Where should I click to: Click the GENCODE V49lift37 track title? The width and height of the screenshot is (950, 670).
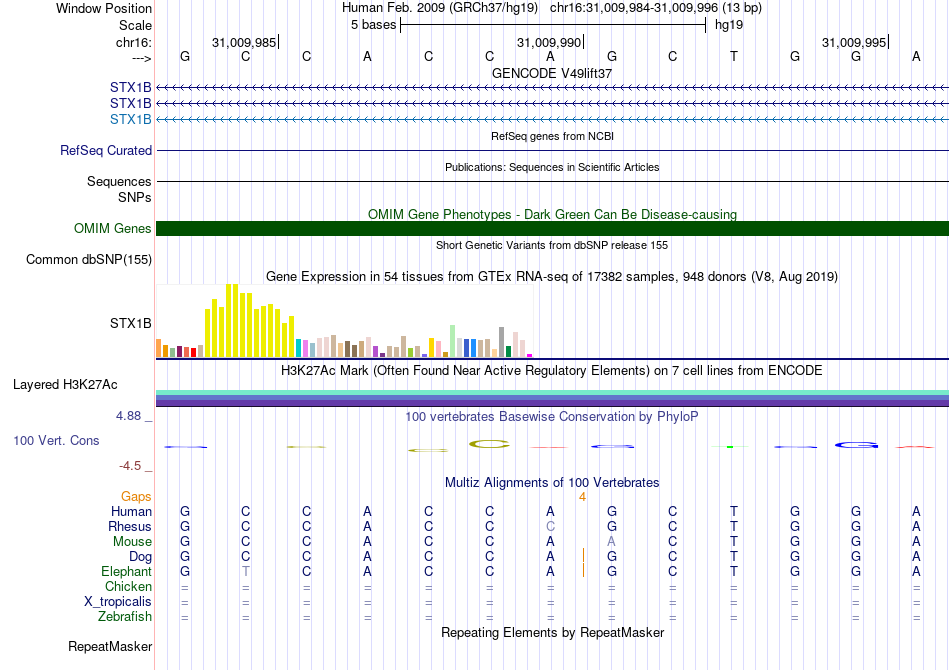coord(552,73)
